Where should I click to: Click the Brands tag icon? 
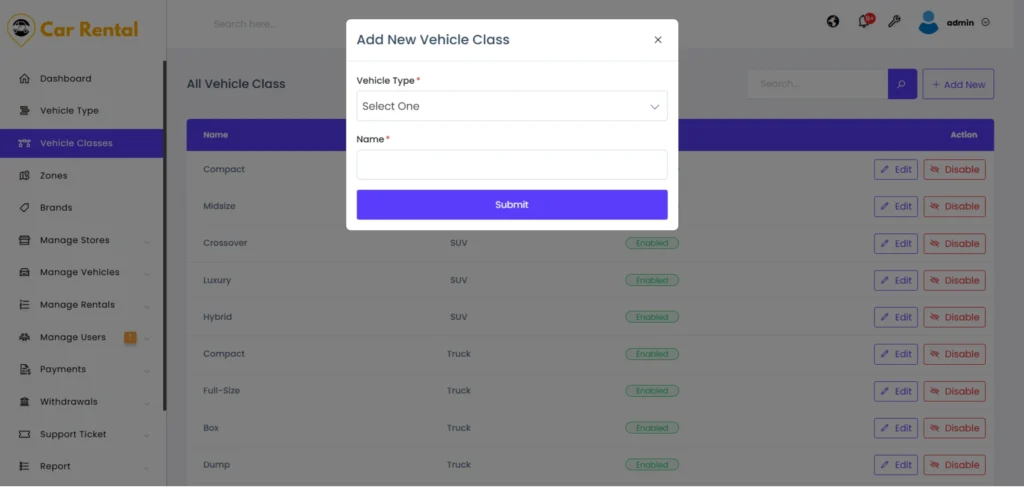tap(24, 208)
